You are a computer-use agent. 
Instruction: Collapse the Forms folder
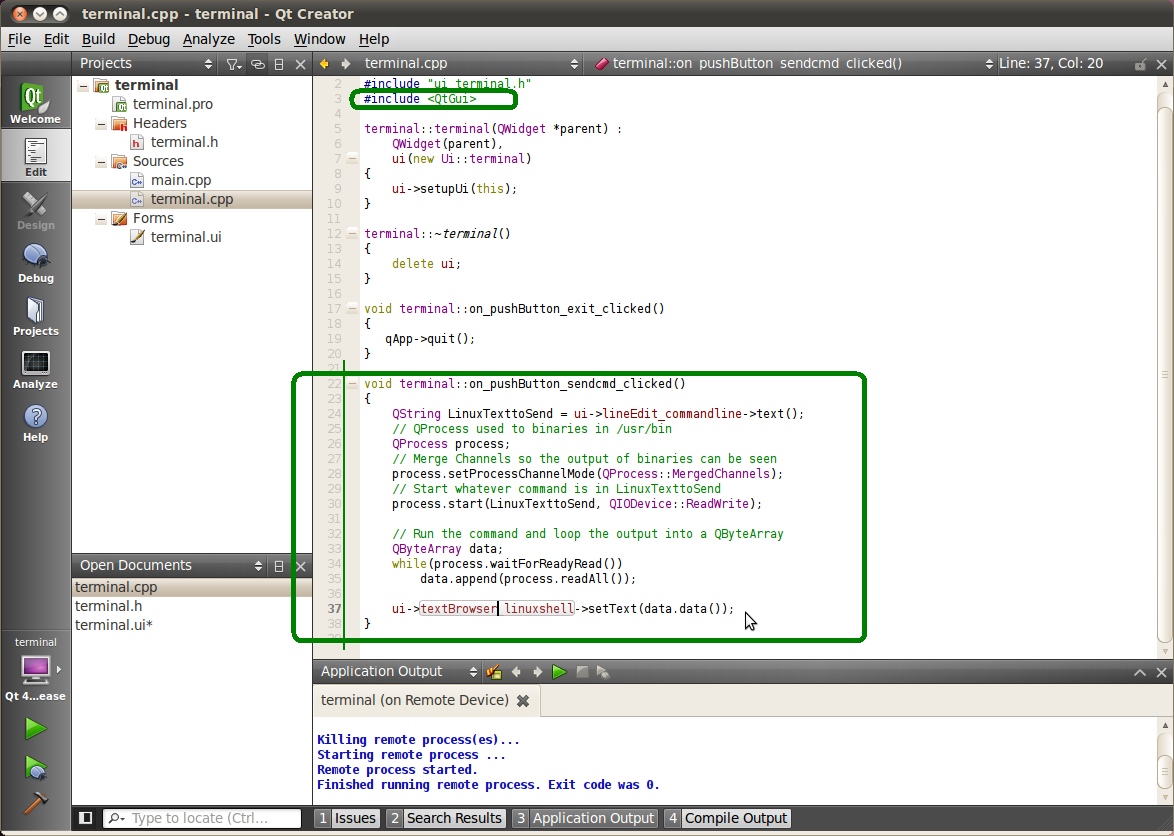click(x=101, y=219)
